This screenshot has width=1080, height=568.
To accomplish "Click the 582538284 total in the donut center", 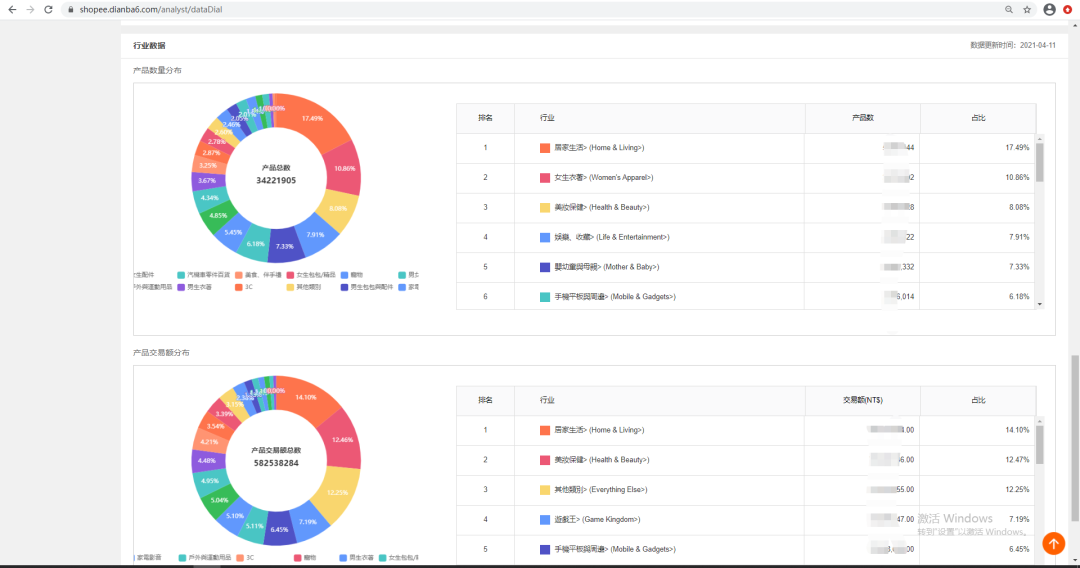I will tap(276, 463).
